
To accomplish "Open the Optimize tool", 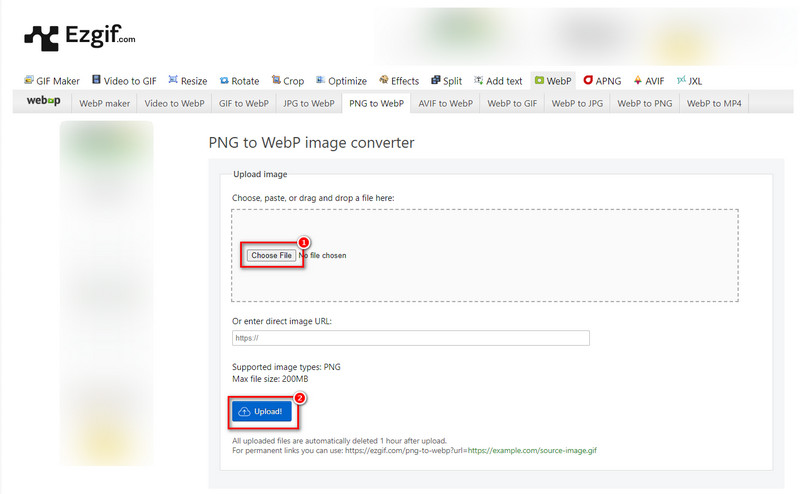I will (341, 81).
